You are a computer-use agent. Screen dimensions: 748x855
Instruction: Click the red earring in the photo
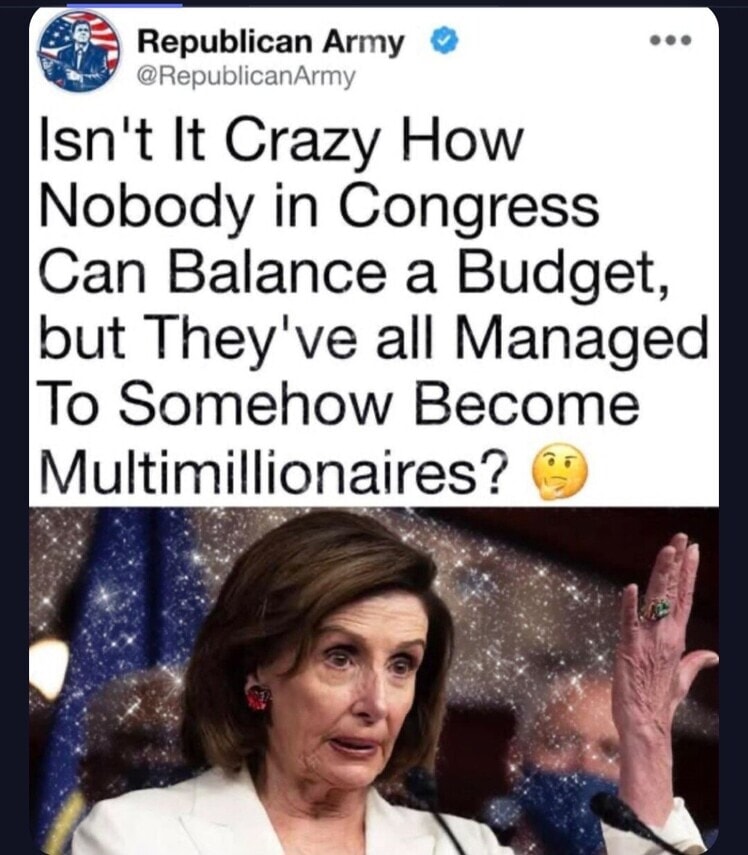tap(258, 698)
